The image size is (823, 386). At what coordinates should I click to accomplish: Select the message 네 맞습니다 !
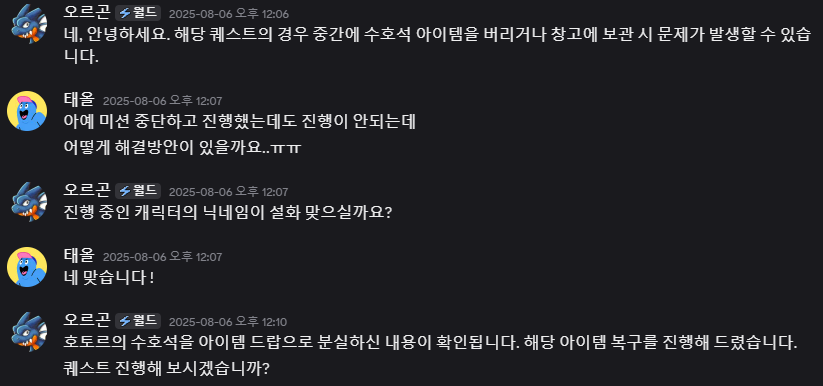109,277
